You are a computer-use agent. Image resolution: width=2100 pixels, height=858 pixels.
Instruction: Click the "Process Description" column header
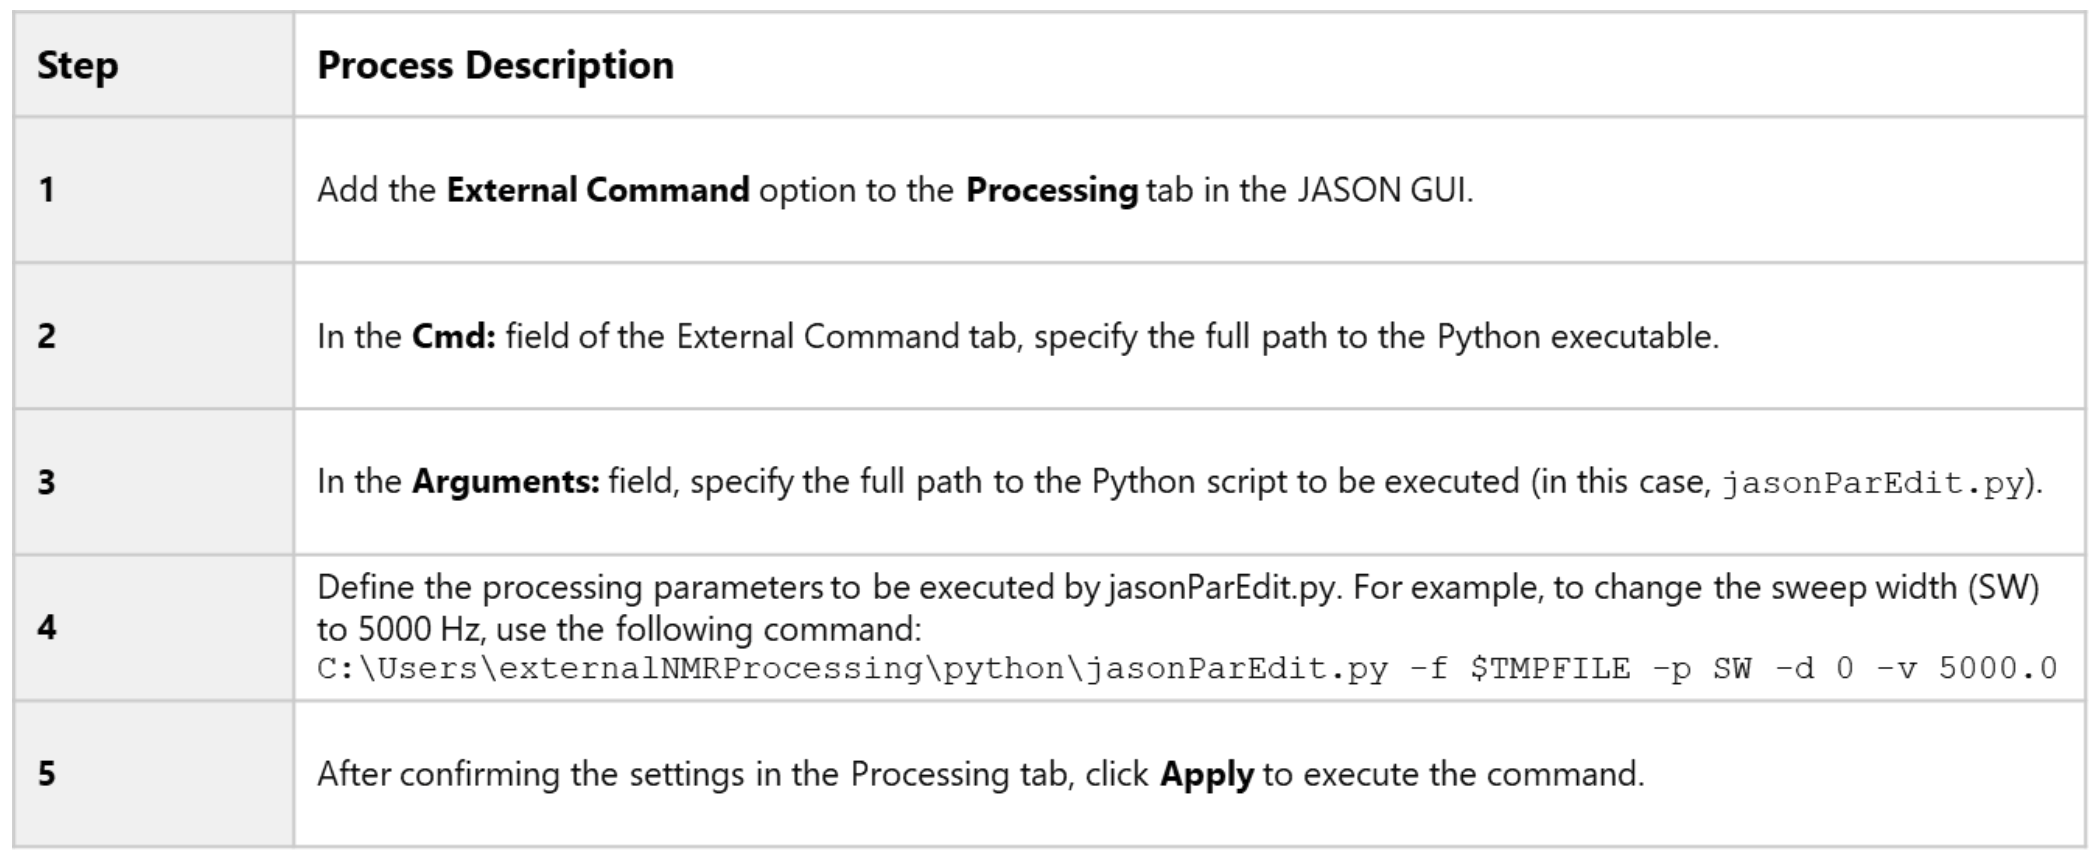(x=495, y=66)
